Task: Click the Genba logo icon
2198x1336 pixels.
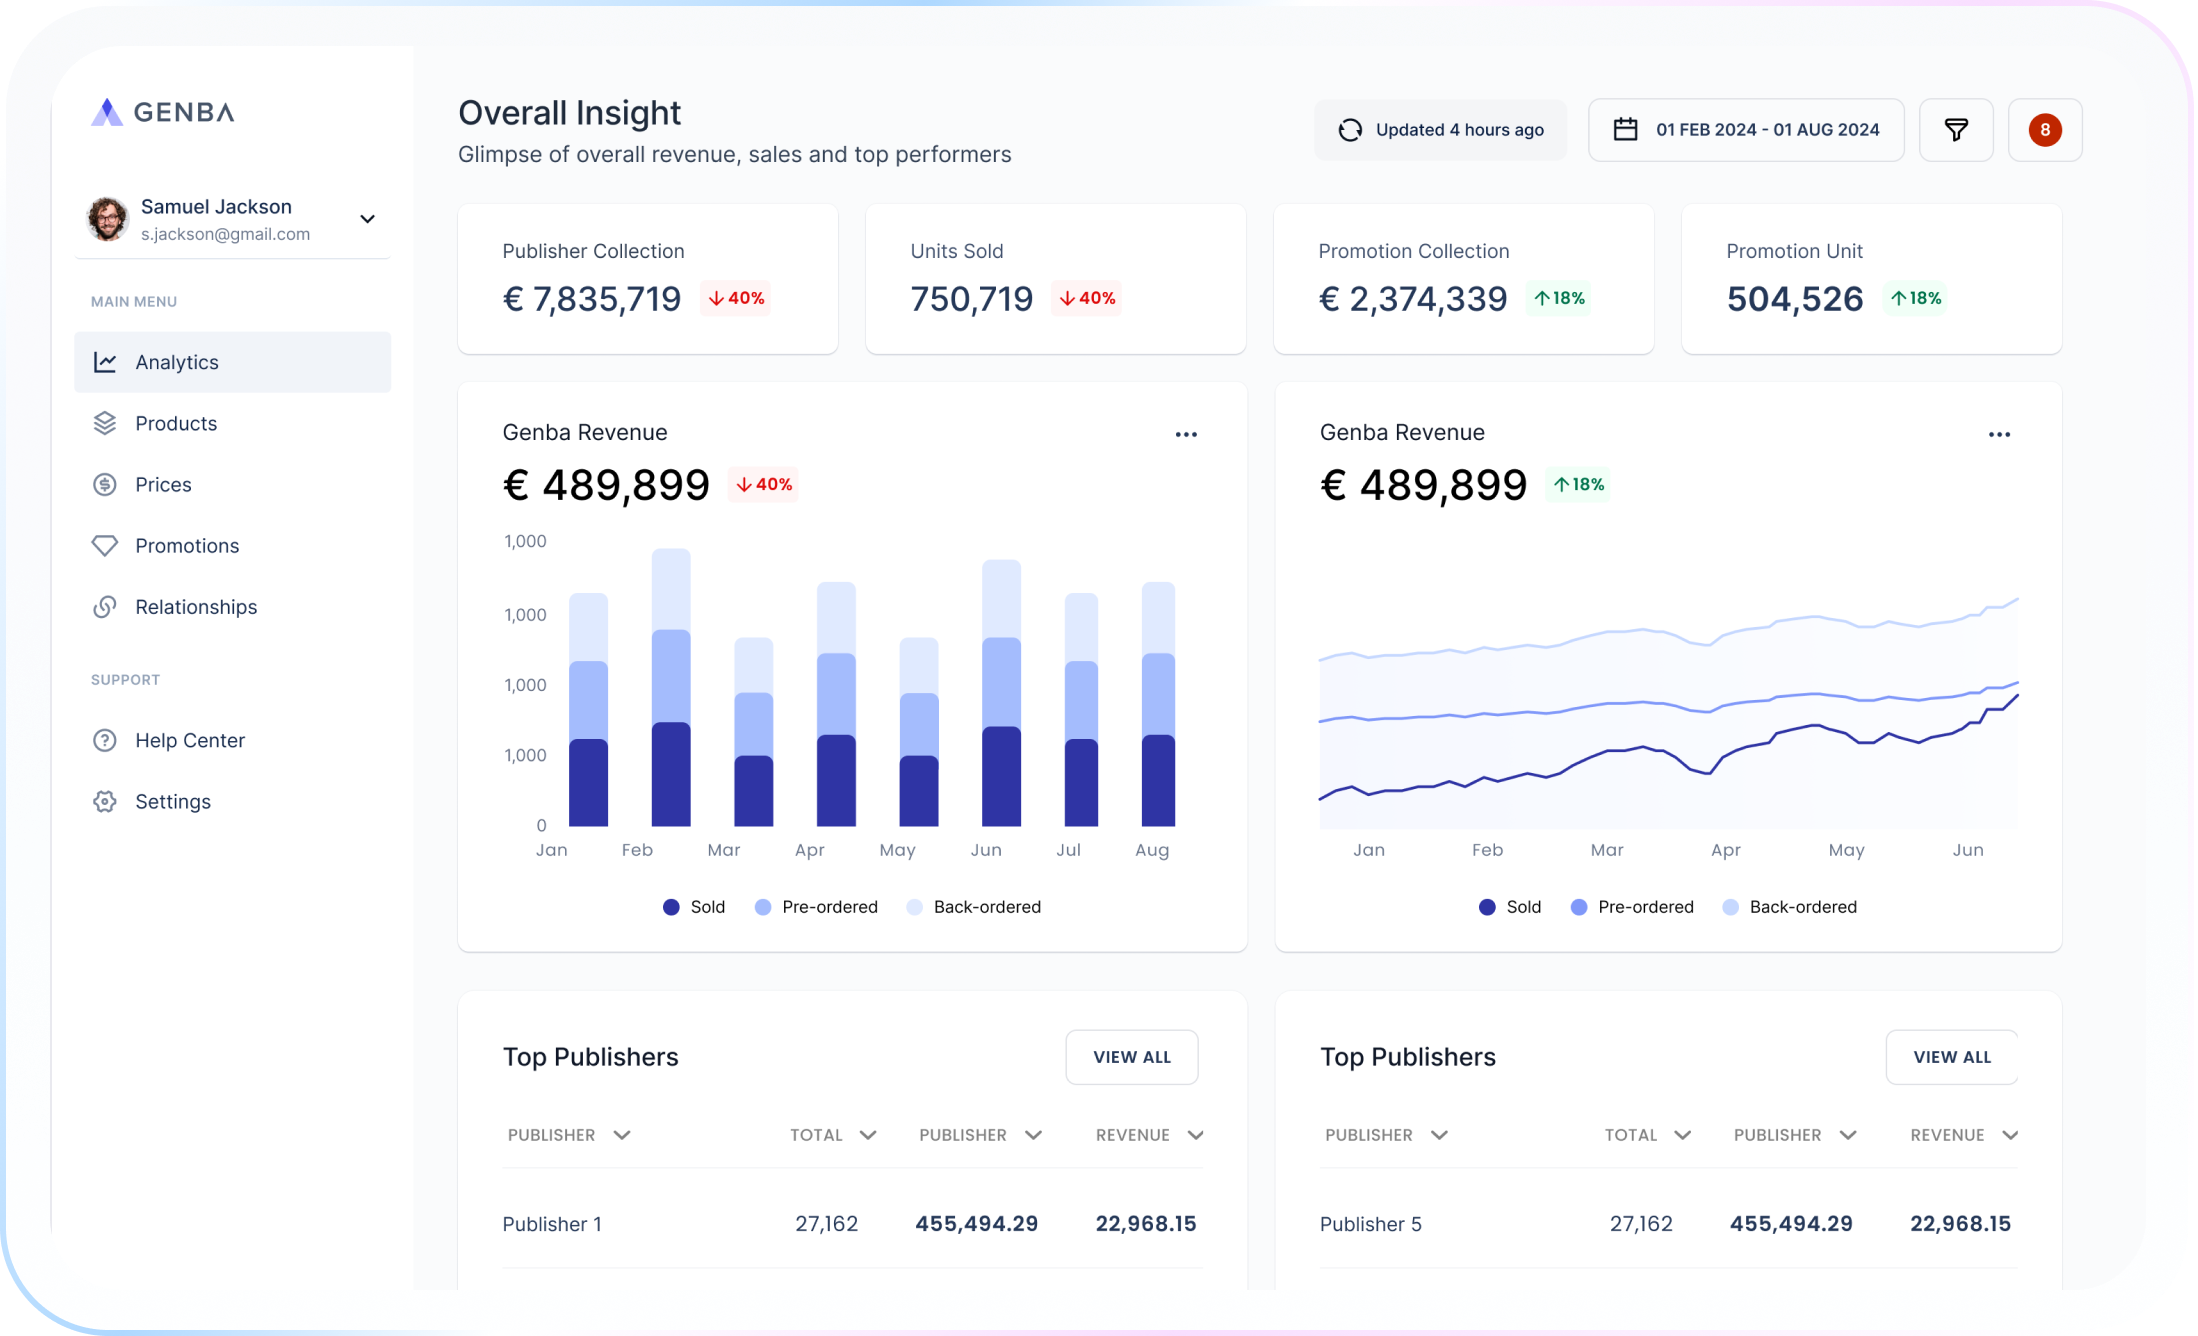Action: pyautogui.click(x=107, y=112)
